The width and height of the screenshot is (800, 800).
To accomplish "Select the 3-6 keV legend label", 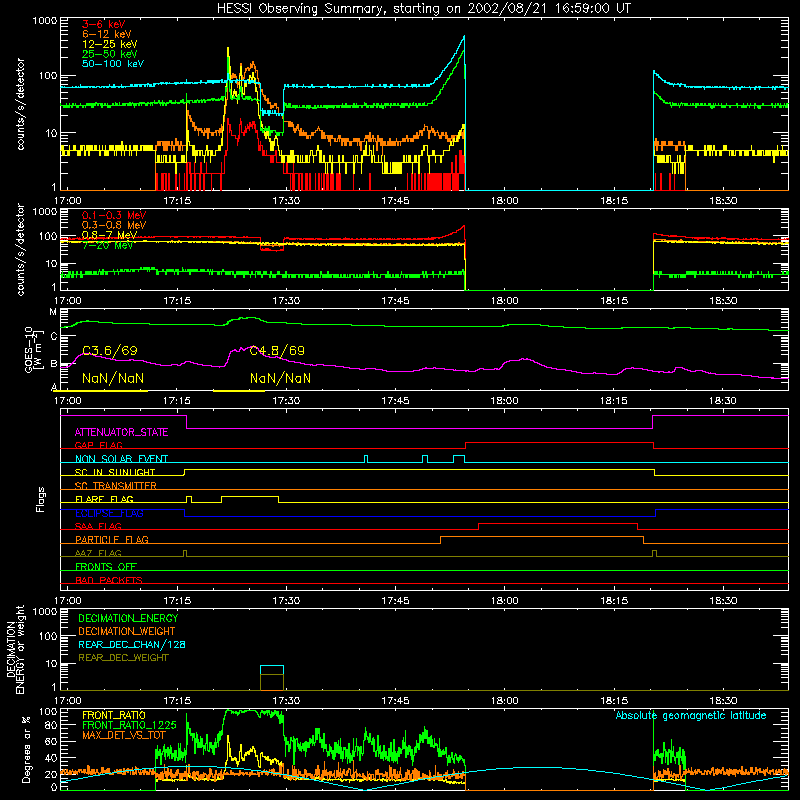I will [103, 24].
